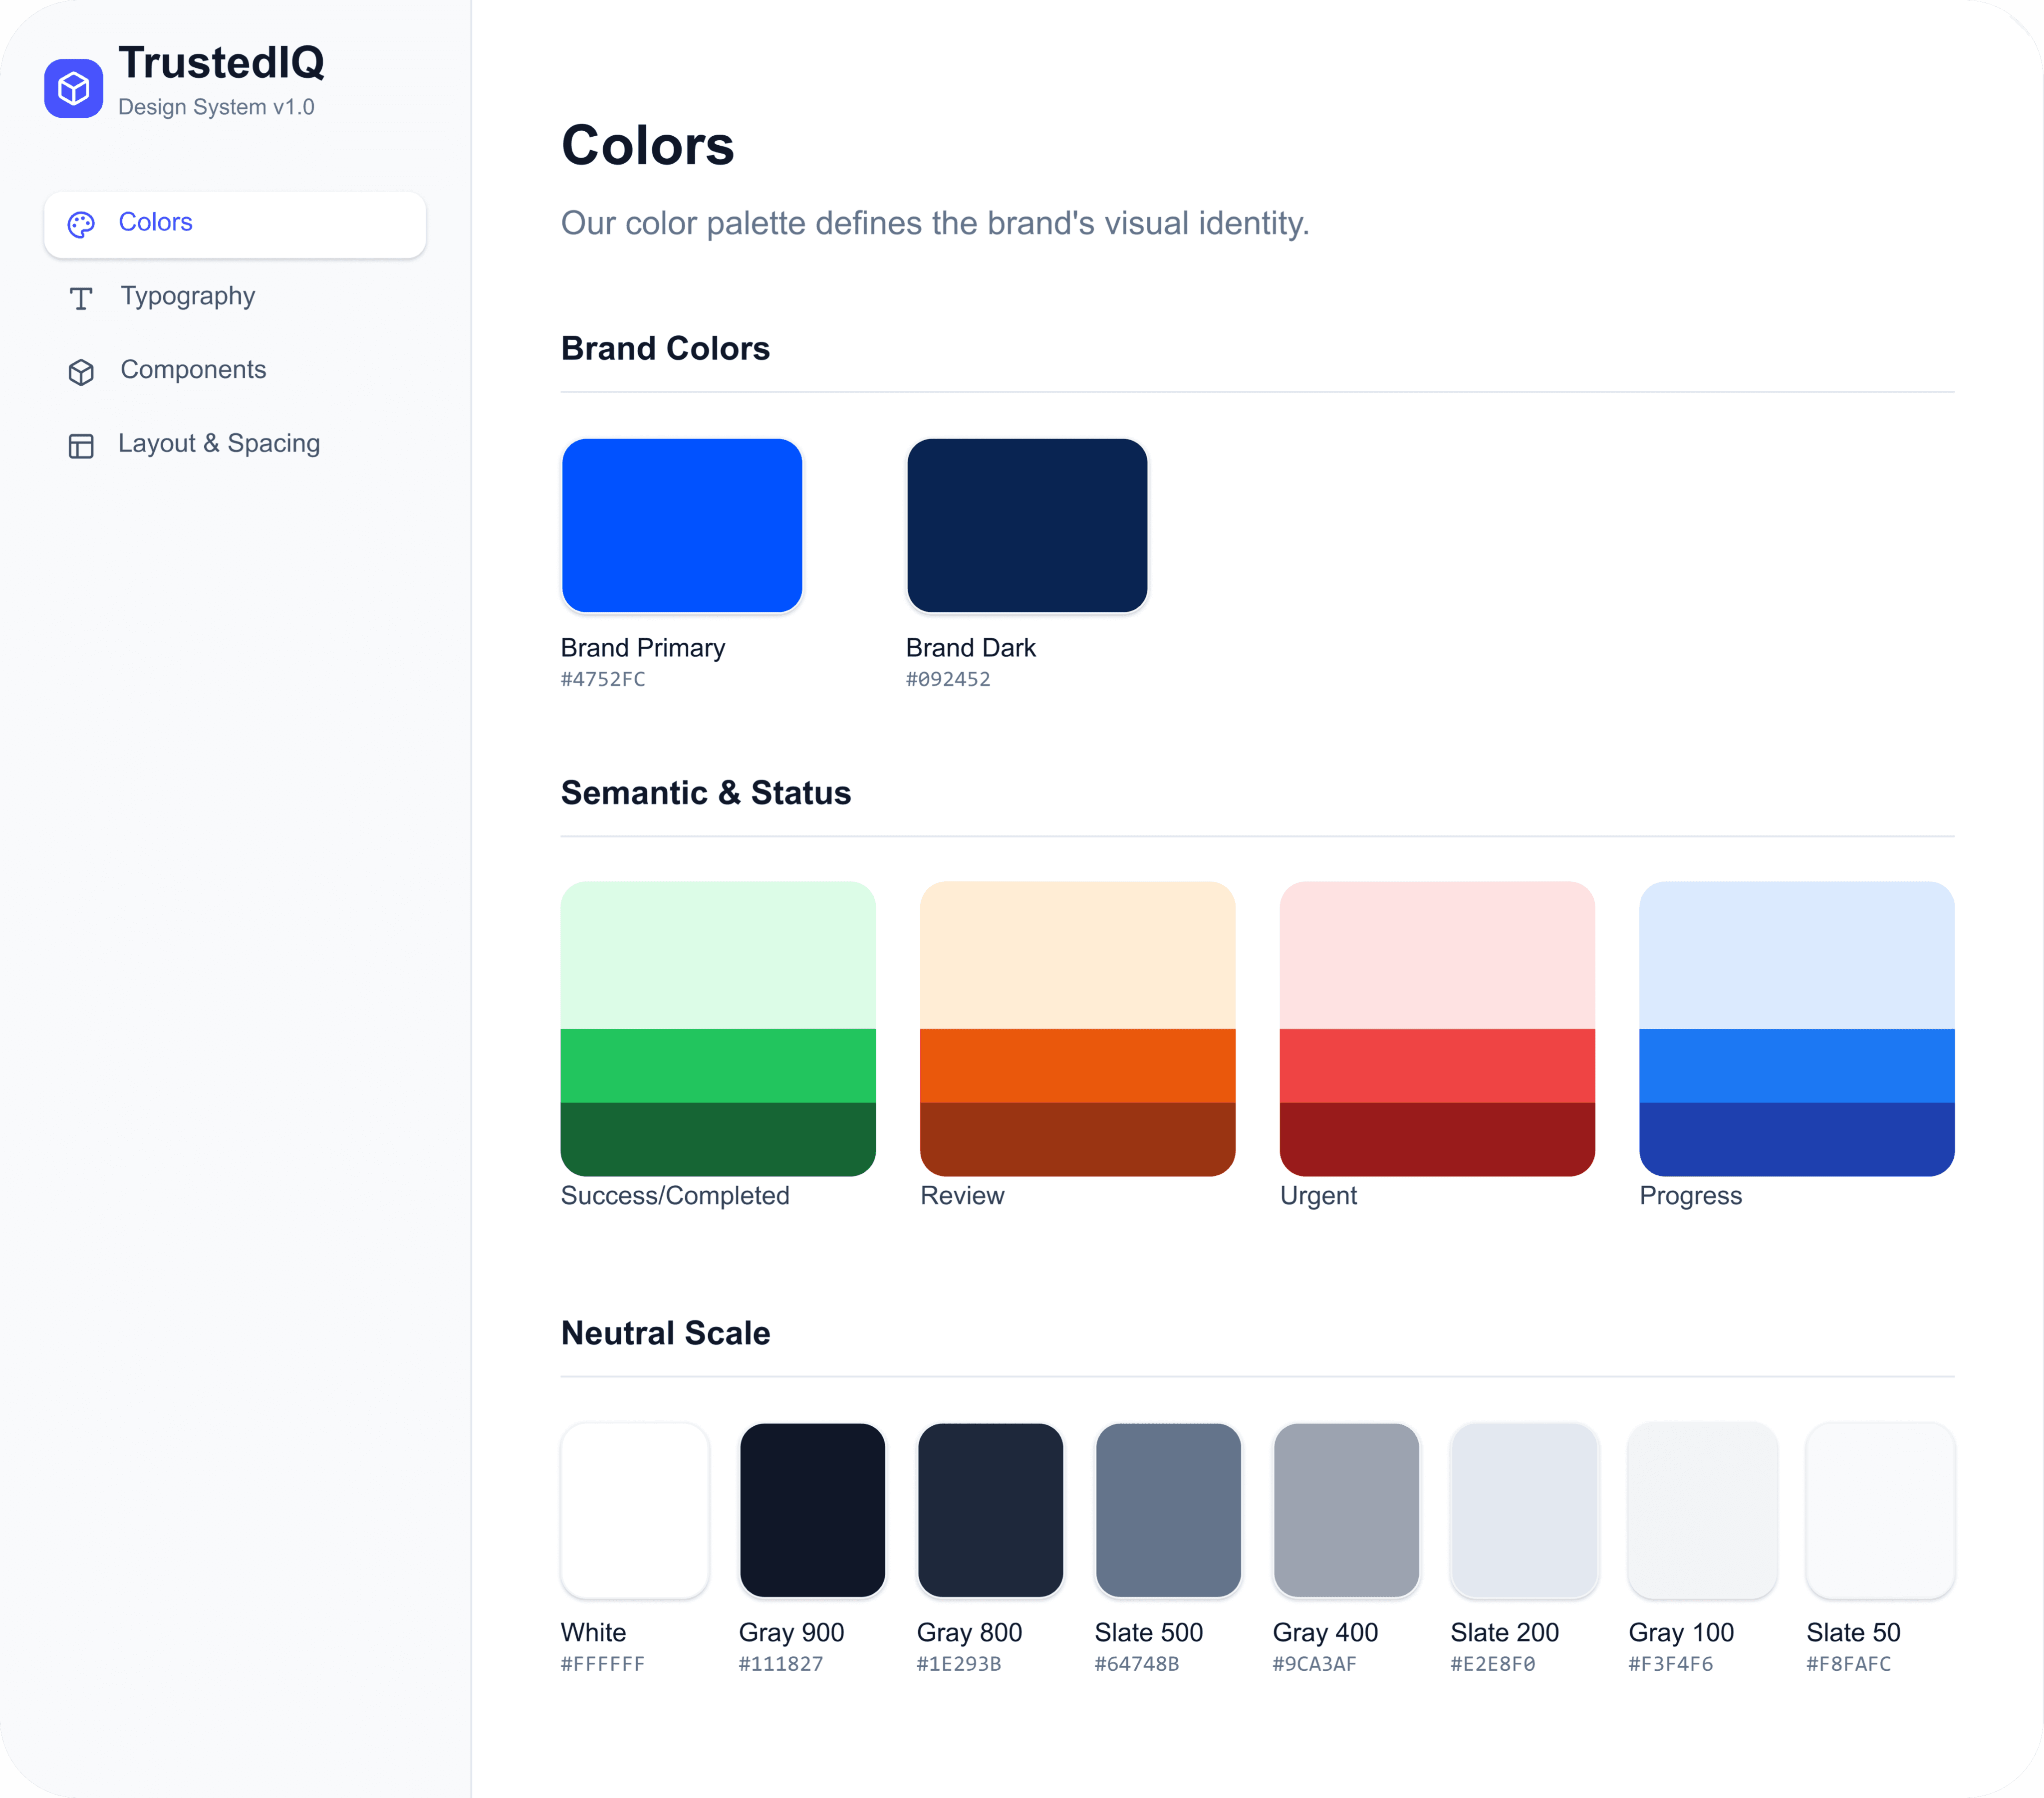
Task: Click the TrustedIQ cube logo icon
Action: pyautogui.click(x=73, y=89)
